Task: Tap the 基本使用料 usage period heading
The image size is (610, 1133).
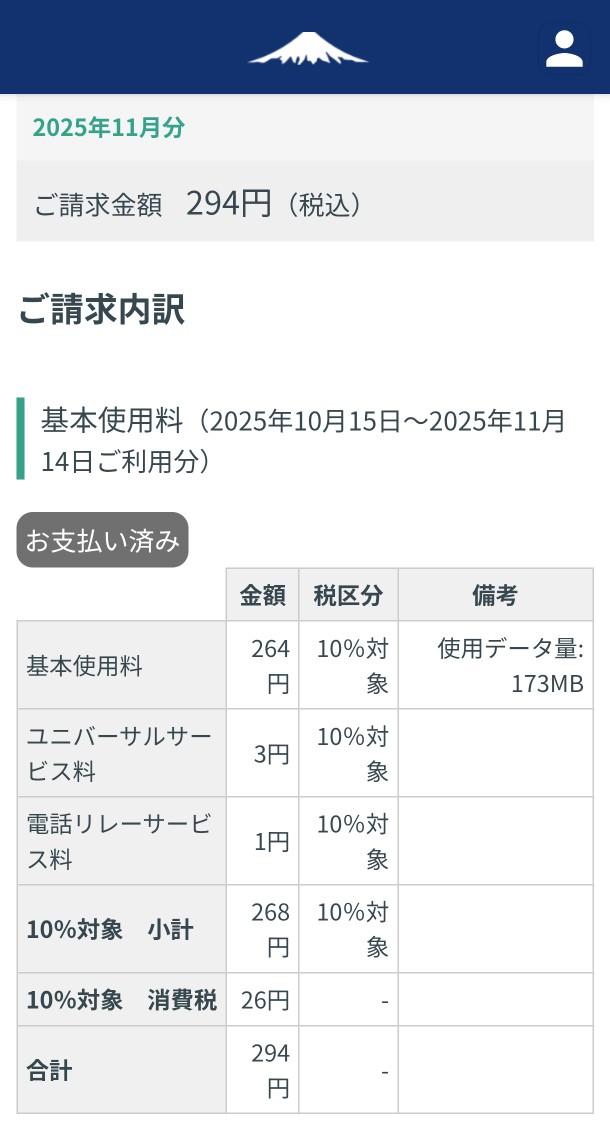Action: (303, 440)
